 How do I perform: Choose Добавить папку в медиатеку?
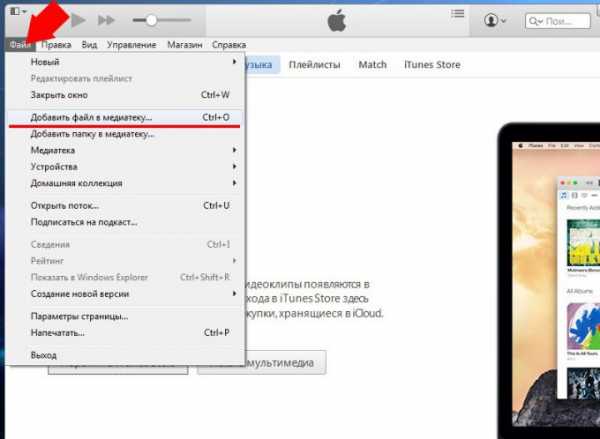click(x=91, y=133)
